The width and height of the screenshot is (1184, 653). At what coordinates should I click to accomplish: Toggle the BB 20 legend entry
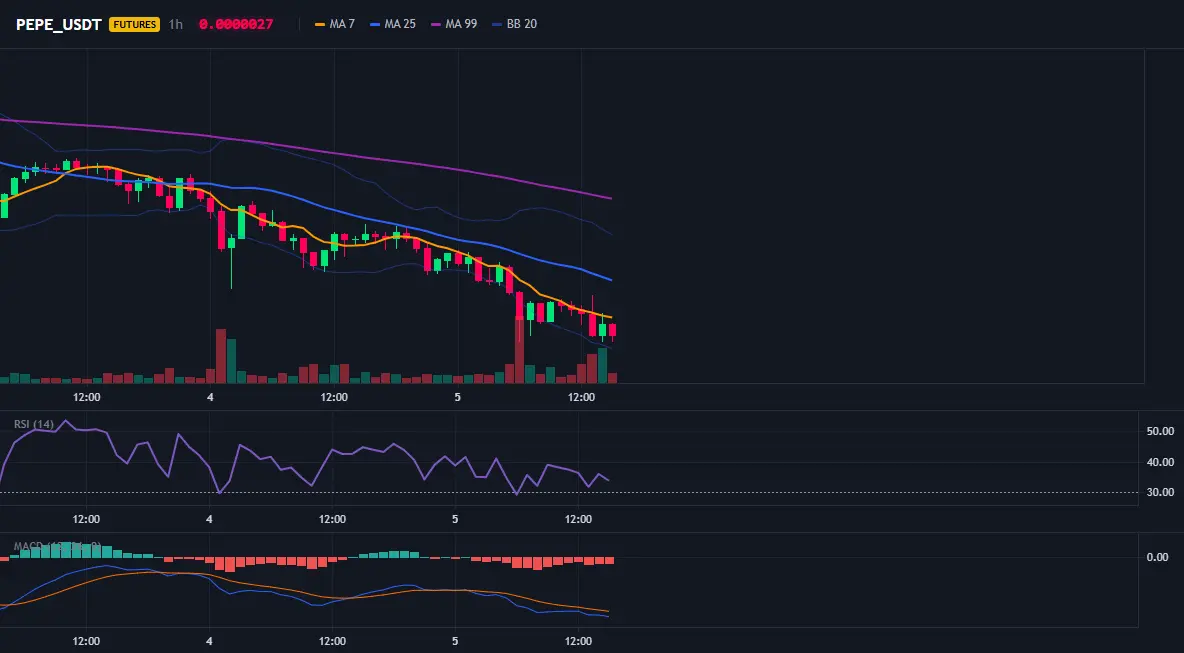pos(514,24)
